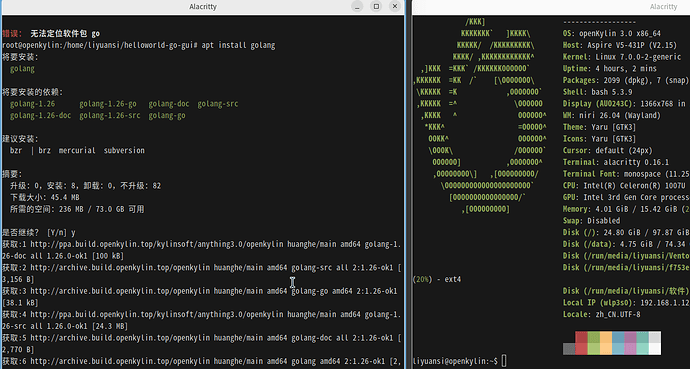Click the '摘要:' heading

click(12, 174)
